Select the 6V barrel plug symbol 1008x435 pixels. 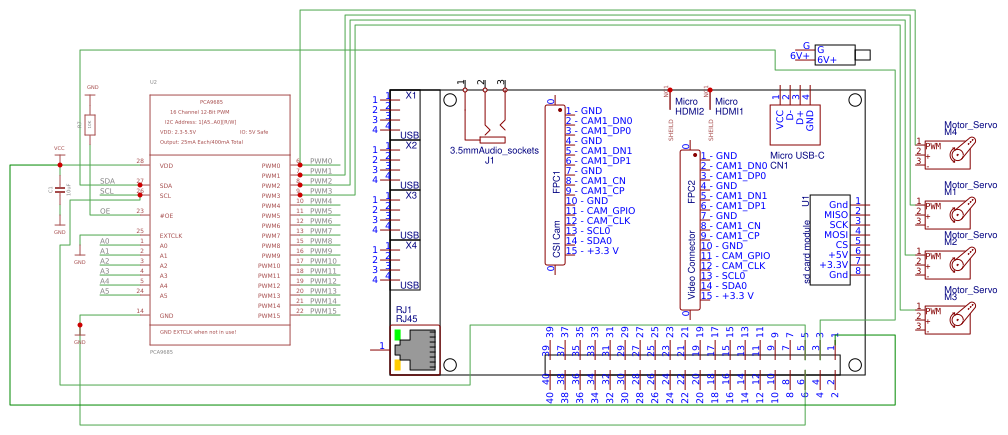point(842,55)
